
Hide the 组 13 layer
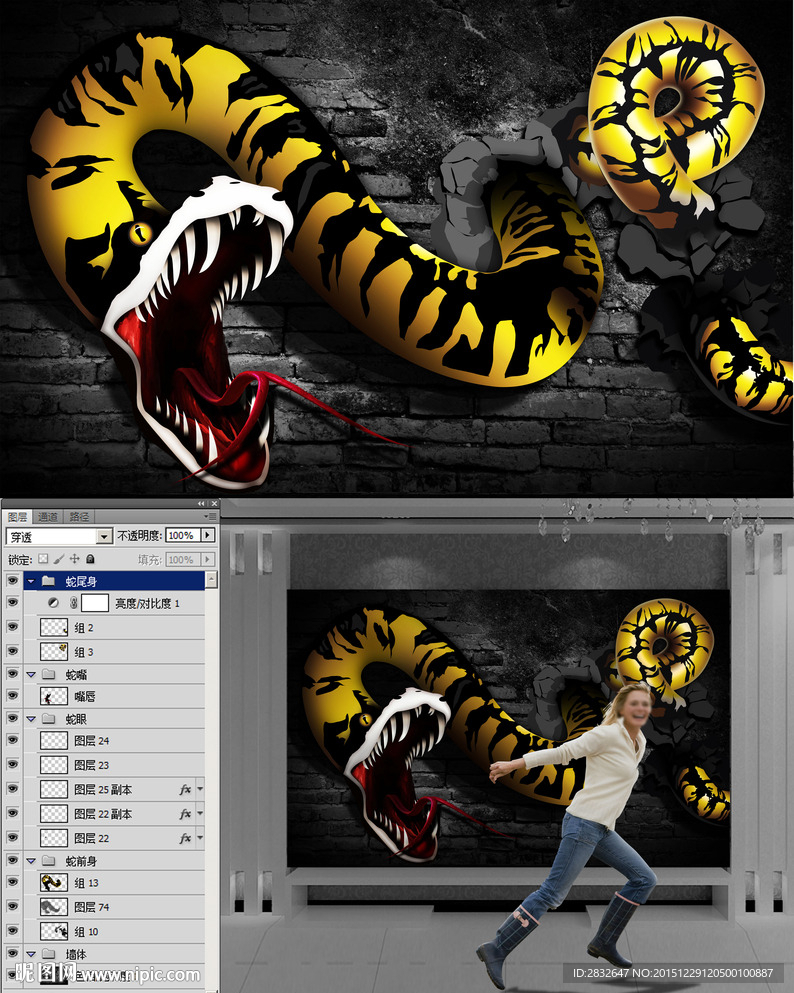(12, 882)
